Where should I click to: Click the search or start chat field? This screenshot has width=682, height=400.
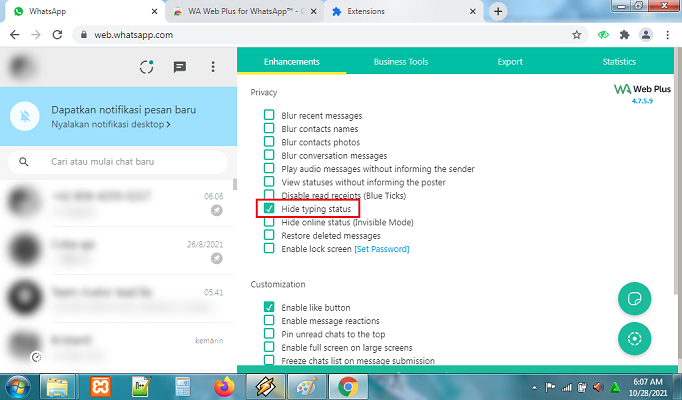117,162
